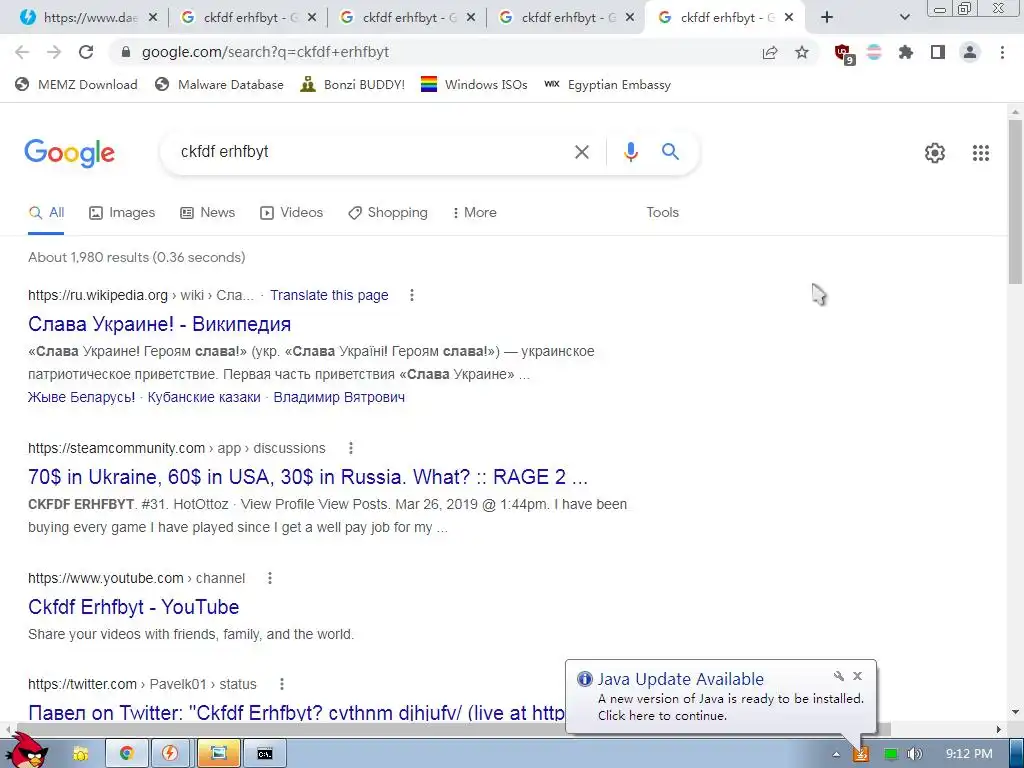Open the Слава Украине! Википедия result
Screen dimensions: 1024x768
[x=159, y=324]
